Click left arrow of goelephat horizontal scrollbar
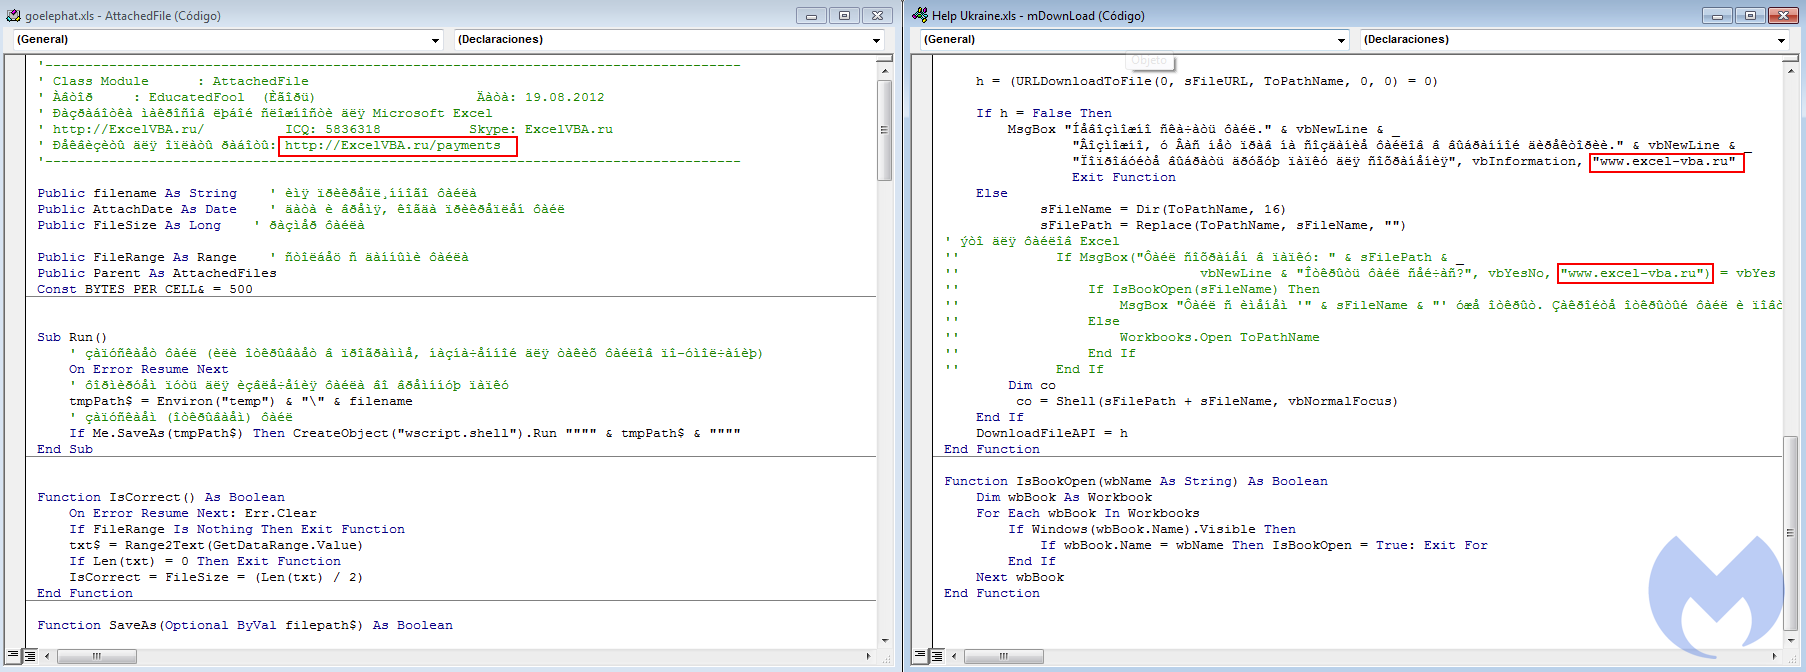 click(x=48, y=656)
